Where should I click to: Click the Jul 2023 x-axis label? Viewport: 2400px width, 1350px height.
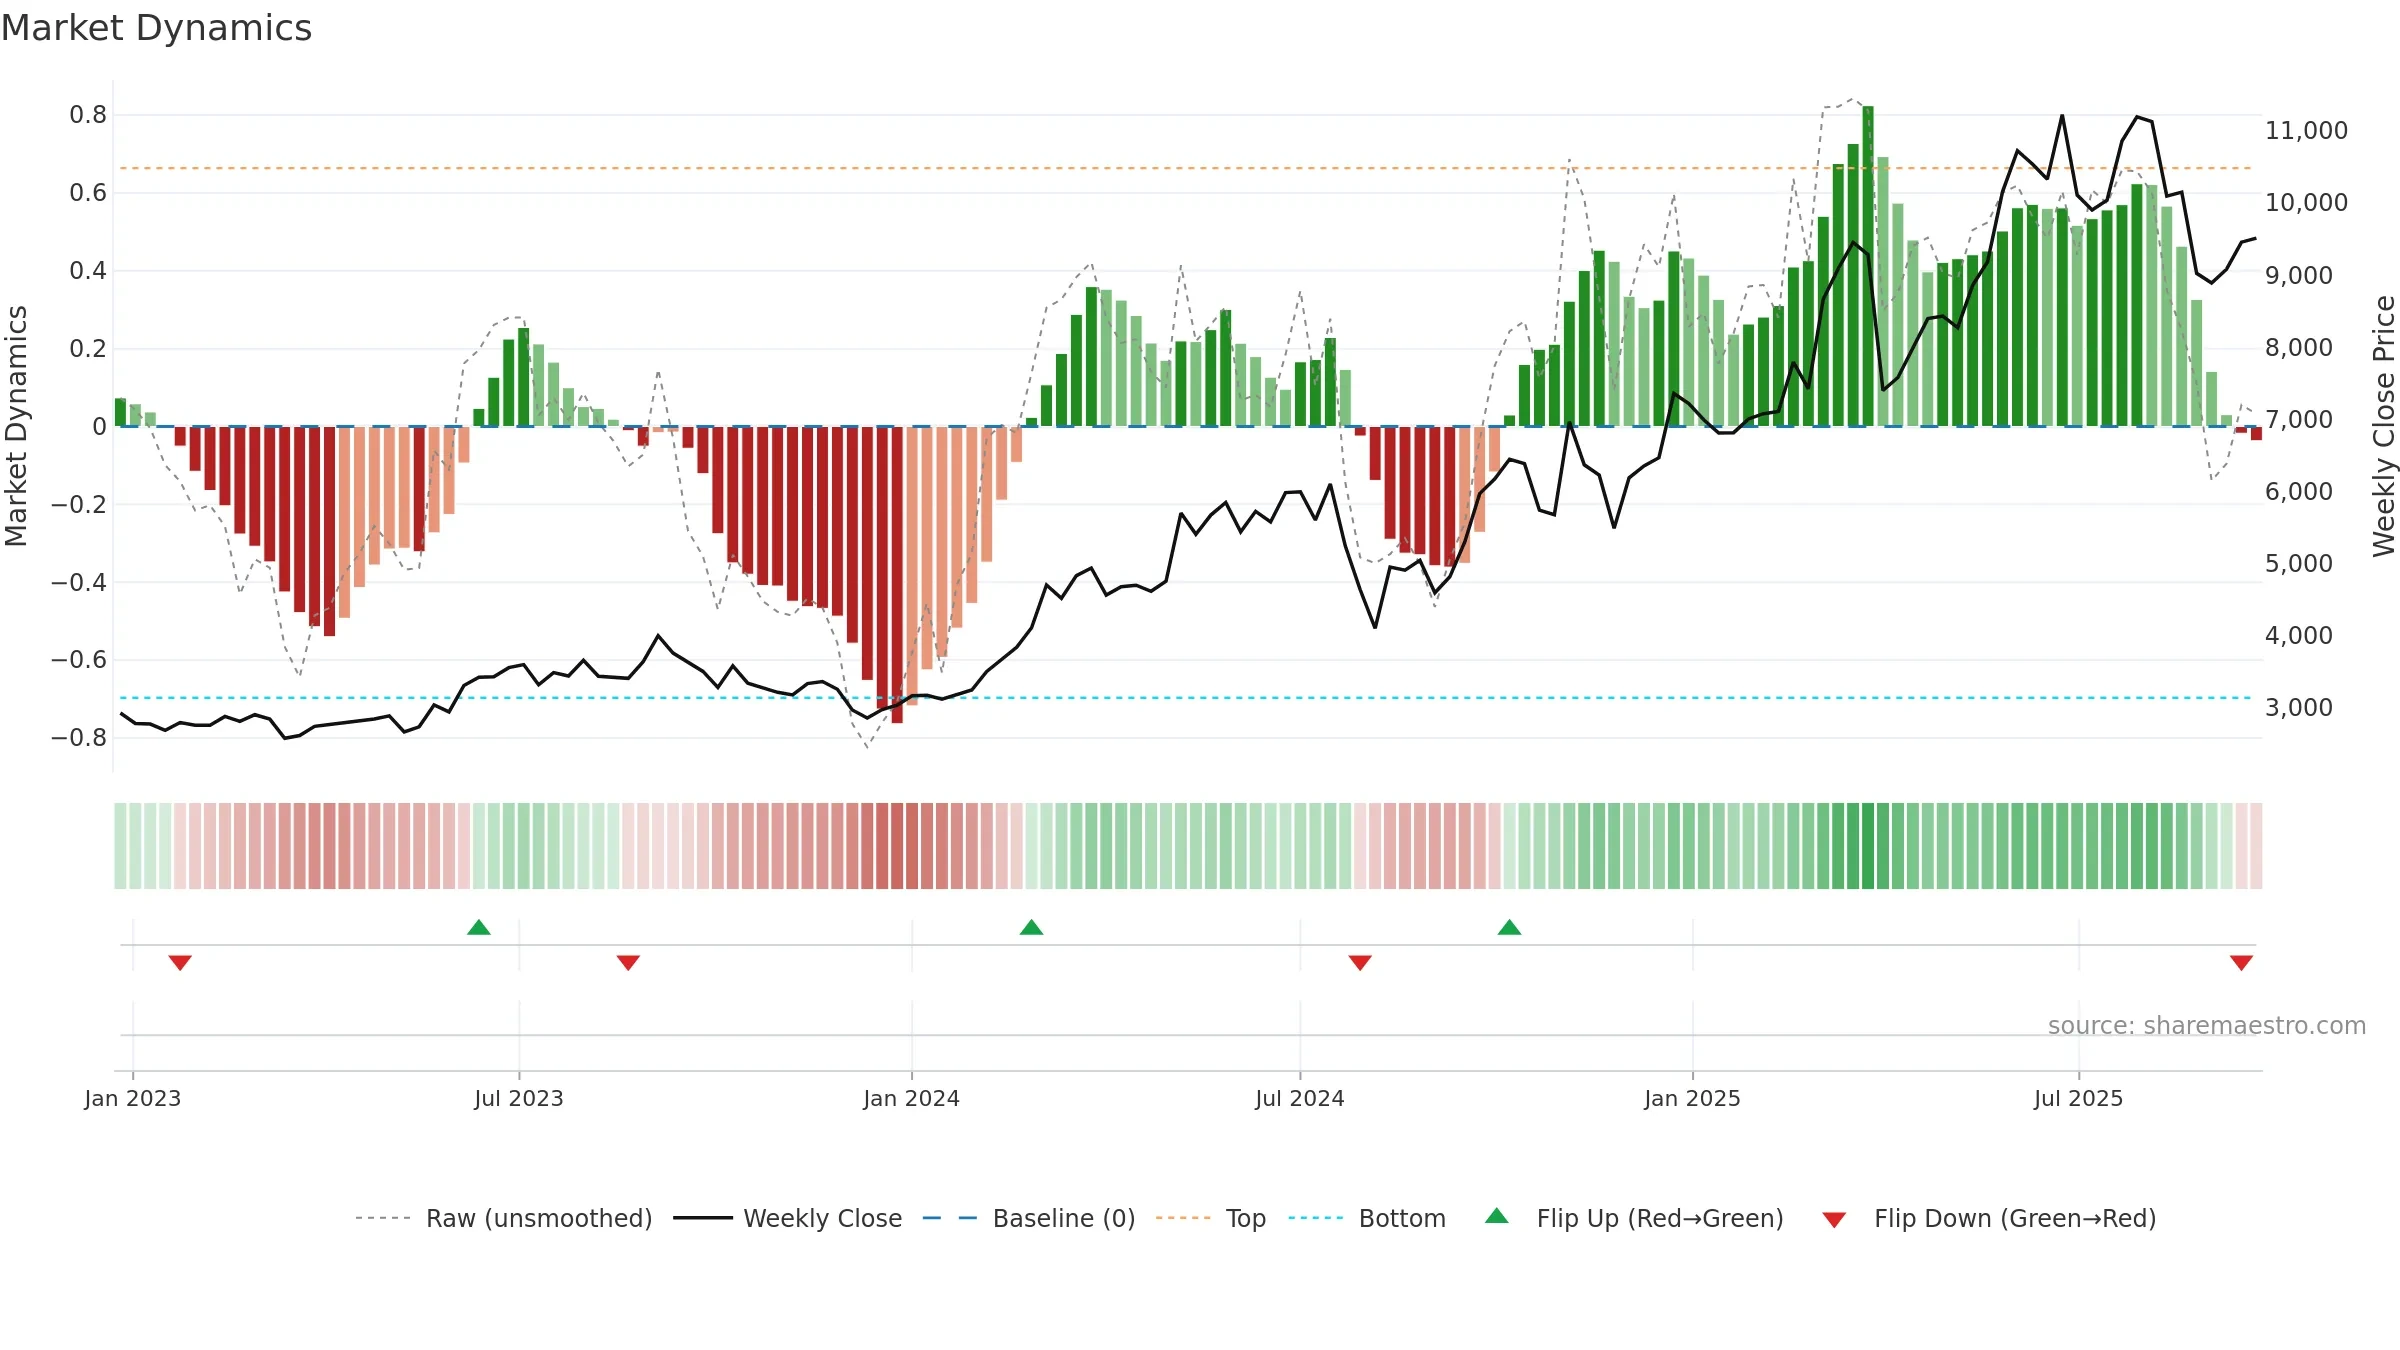(519, 1098)
